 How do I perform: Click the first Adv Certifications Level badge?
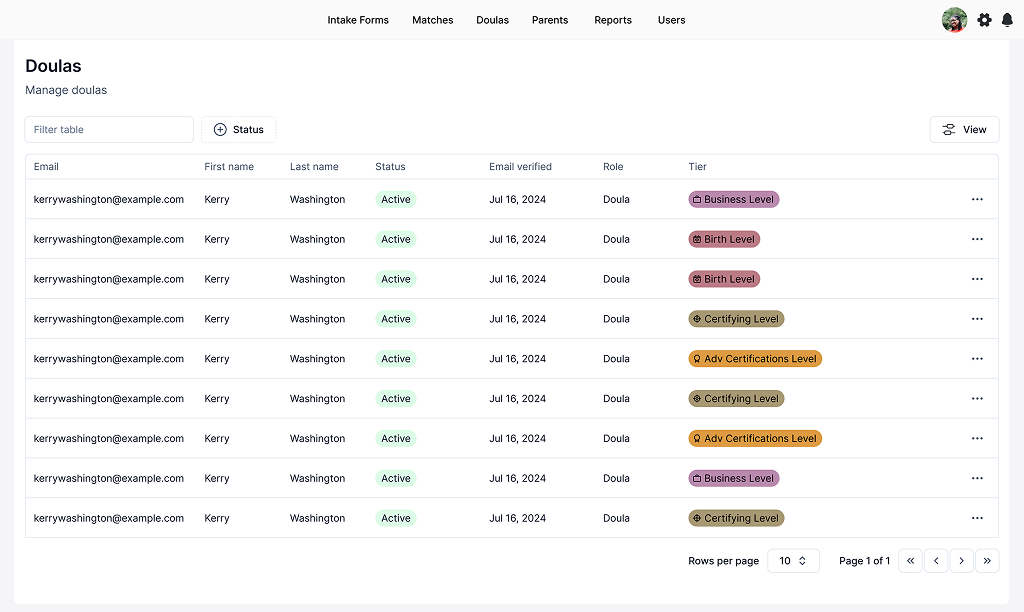pyautogui.click(x=755, y=359)
